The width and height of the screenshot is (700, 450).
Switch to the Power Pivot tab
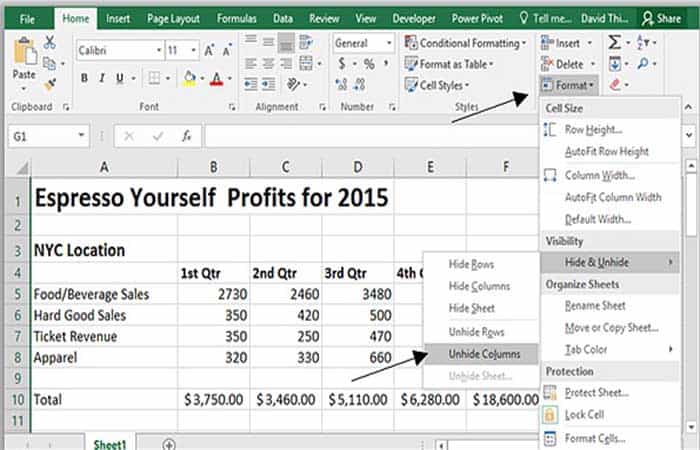point(477,19)
